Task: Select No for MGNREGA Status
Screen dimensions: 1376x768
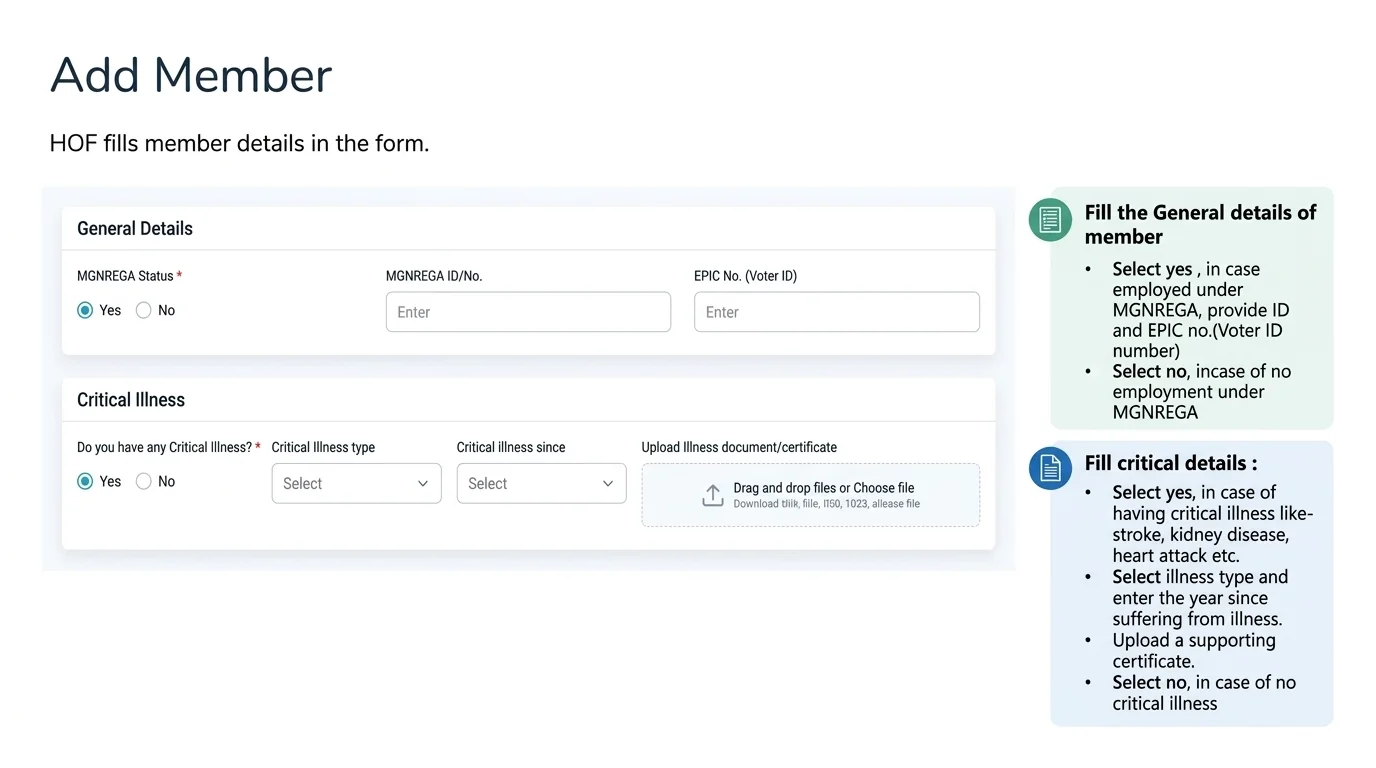Action: coord(143,311)
